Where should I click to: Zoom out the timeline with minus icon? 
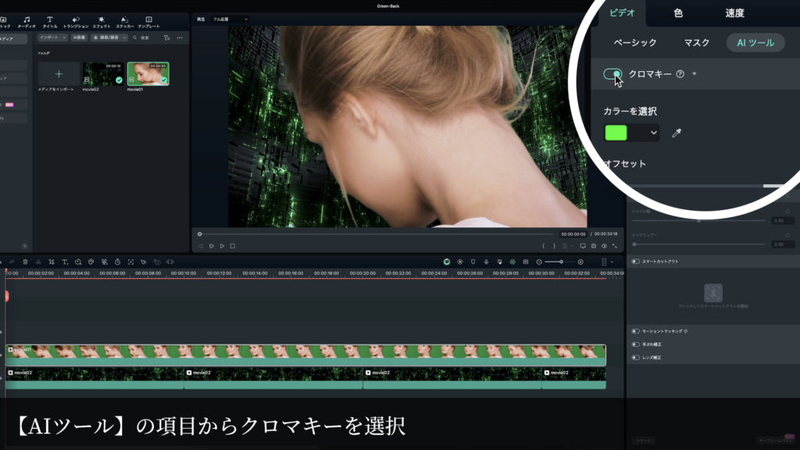(x=539, y=262)
